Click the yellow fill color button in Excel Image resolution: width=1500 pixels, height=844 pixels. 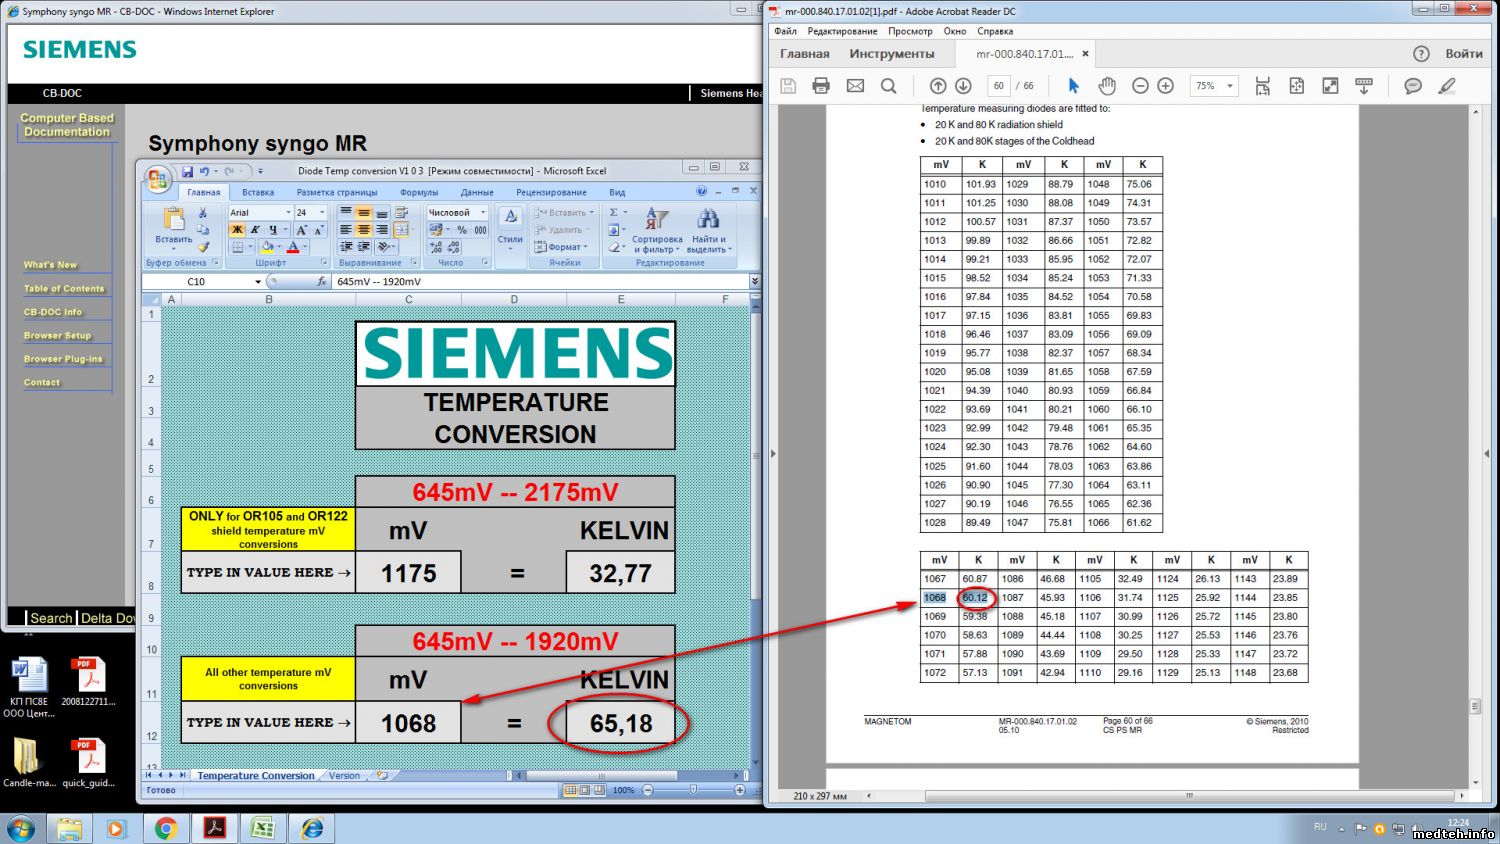tap(267, 247)
